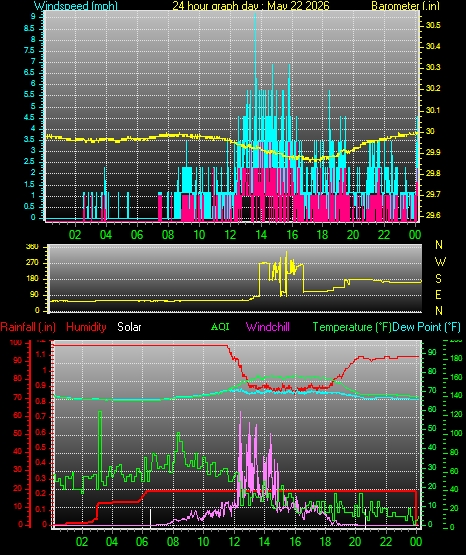The image size is (466, 555).
Task: Click the Windspeed (mph) axis title
Action: pyautogui.click(x=76, y=6)
